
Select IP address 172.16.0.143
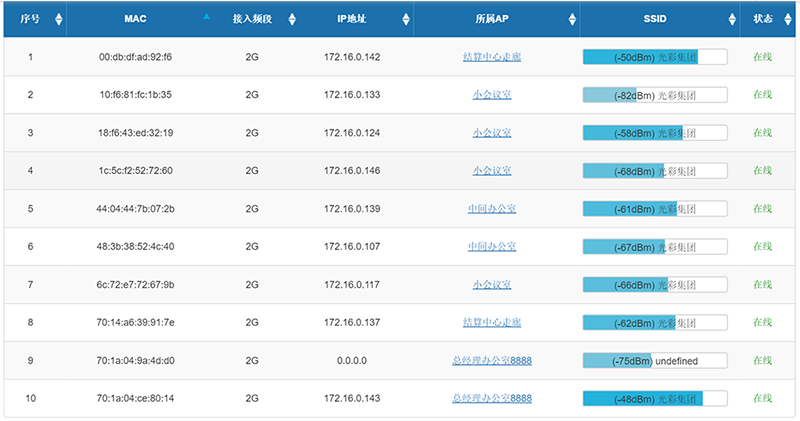pyautogui.click(x=352, y=398)
